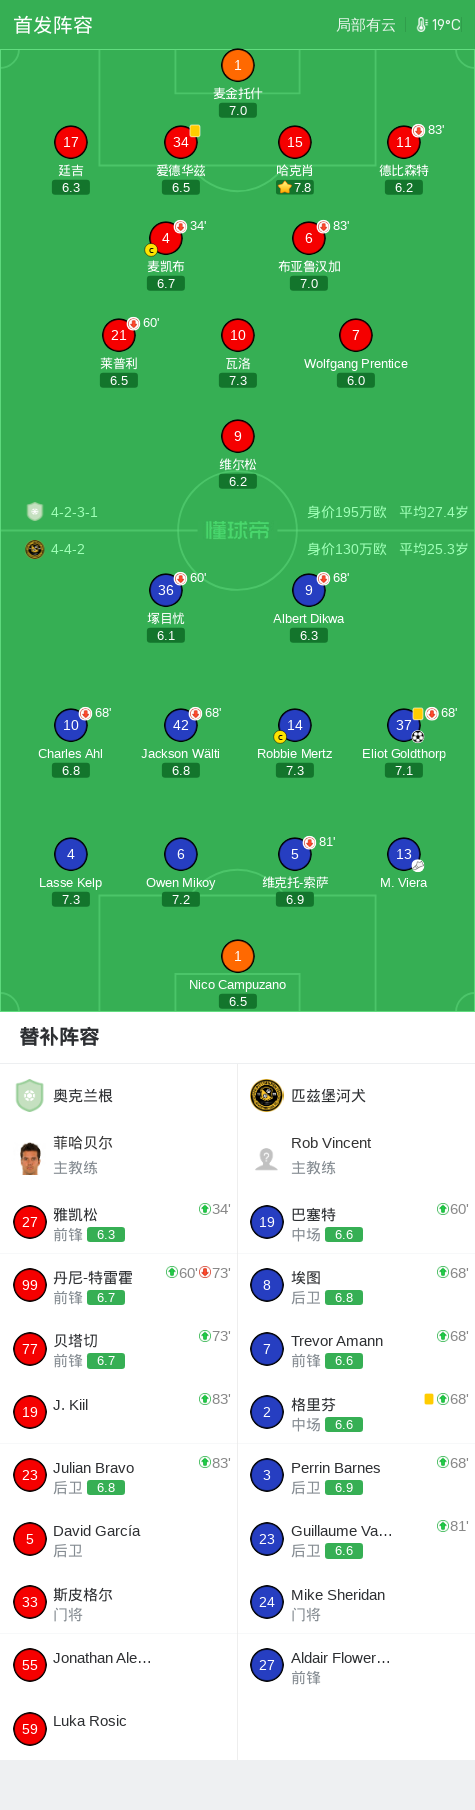Select substitute 雅凯松 number 27
Screen dimensions: 475x1810
[118, 1223]
